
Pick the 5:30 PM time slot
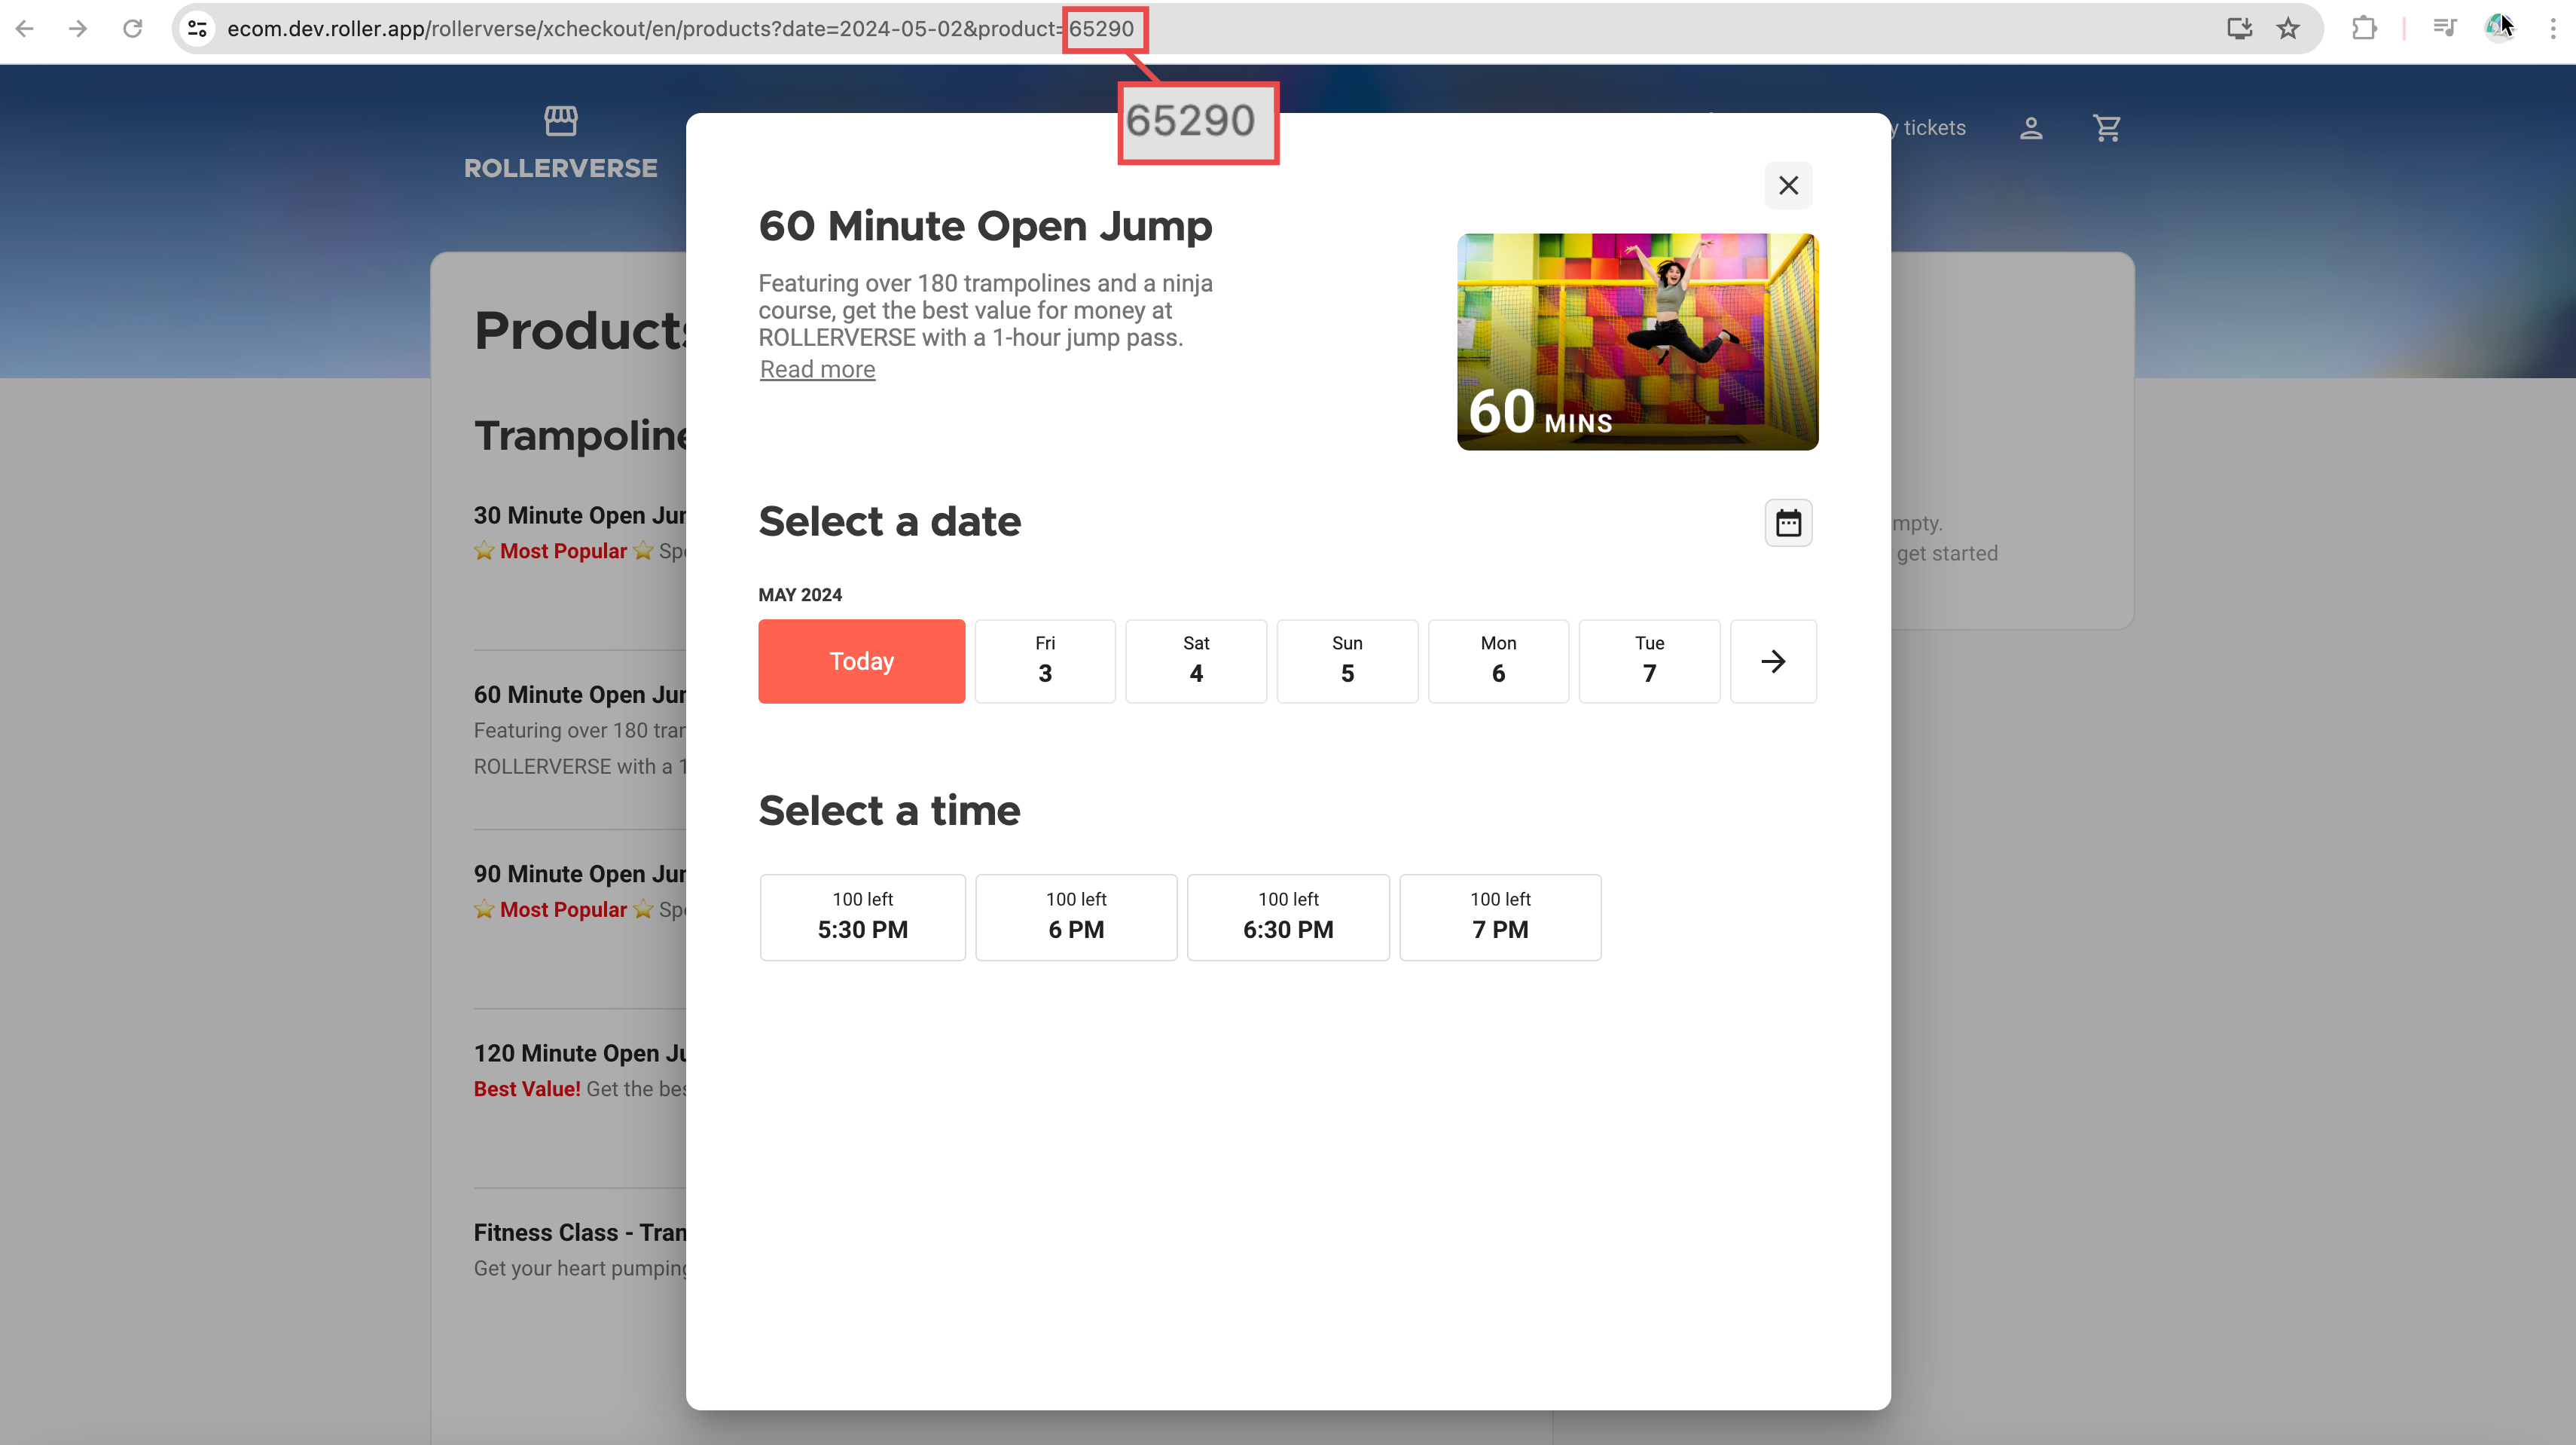click(862, 917)
